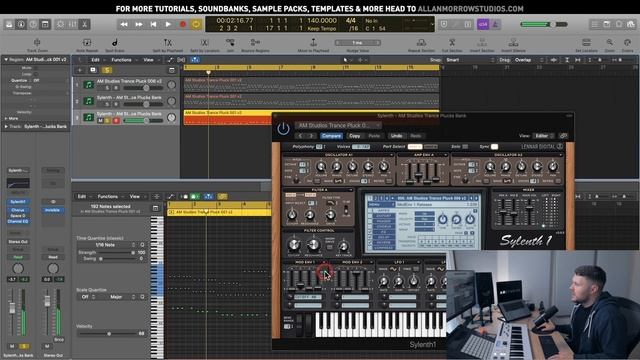The height and width of the screenshot is (360, 640).
Task: Go to beginning with transport button
Action: pyautogui.click(x=153, y=24)
